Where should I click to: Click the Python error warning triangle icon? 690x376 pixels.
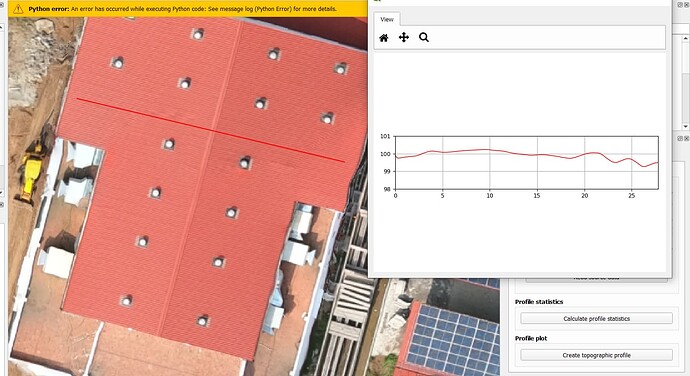point(18,9)
